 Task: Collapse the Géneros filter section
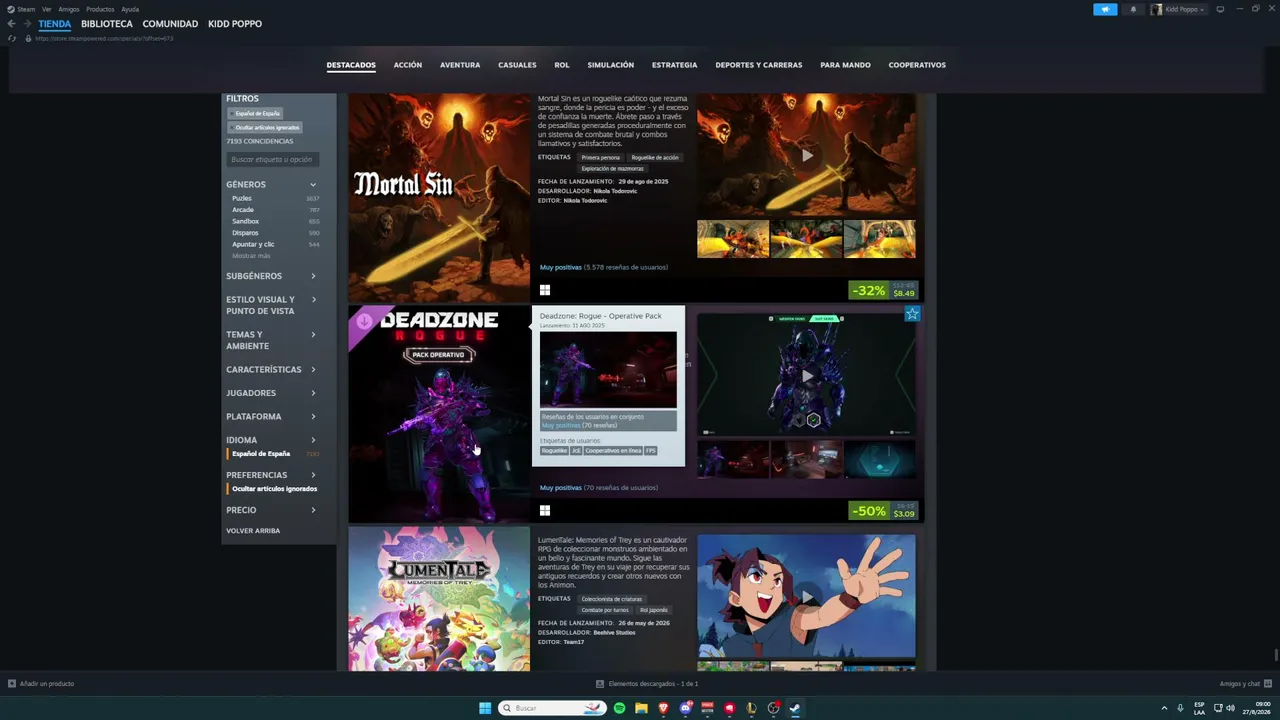pyautogui.click(x=271, y=184)
